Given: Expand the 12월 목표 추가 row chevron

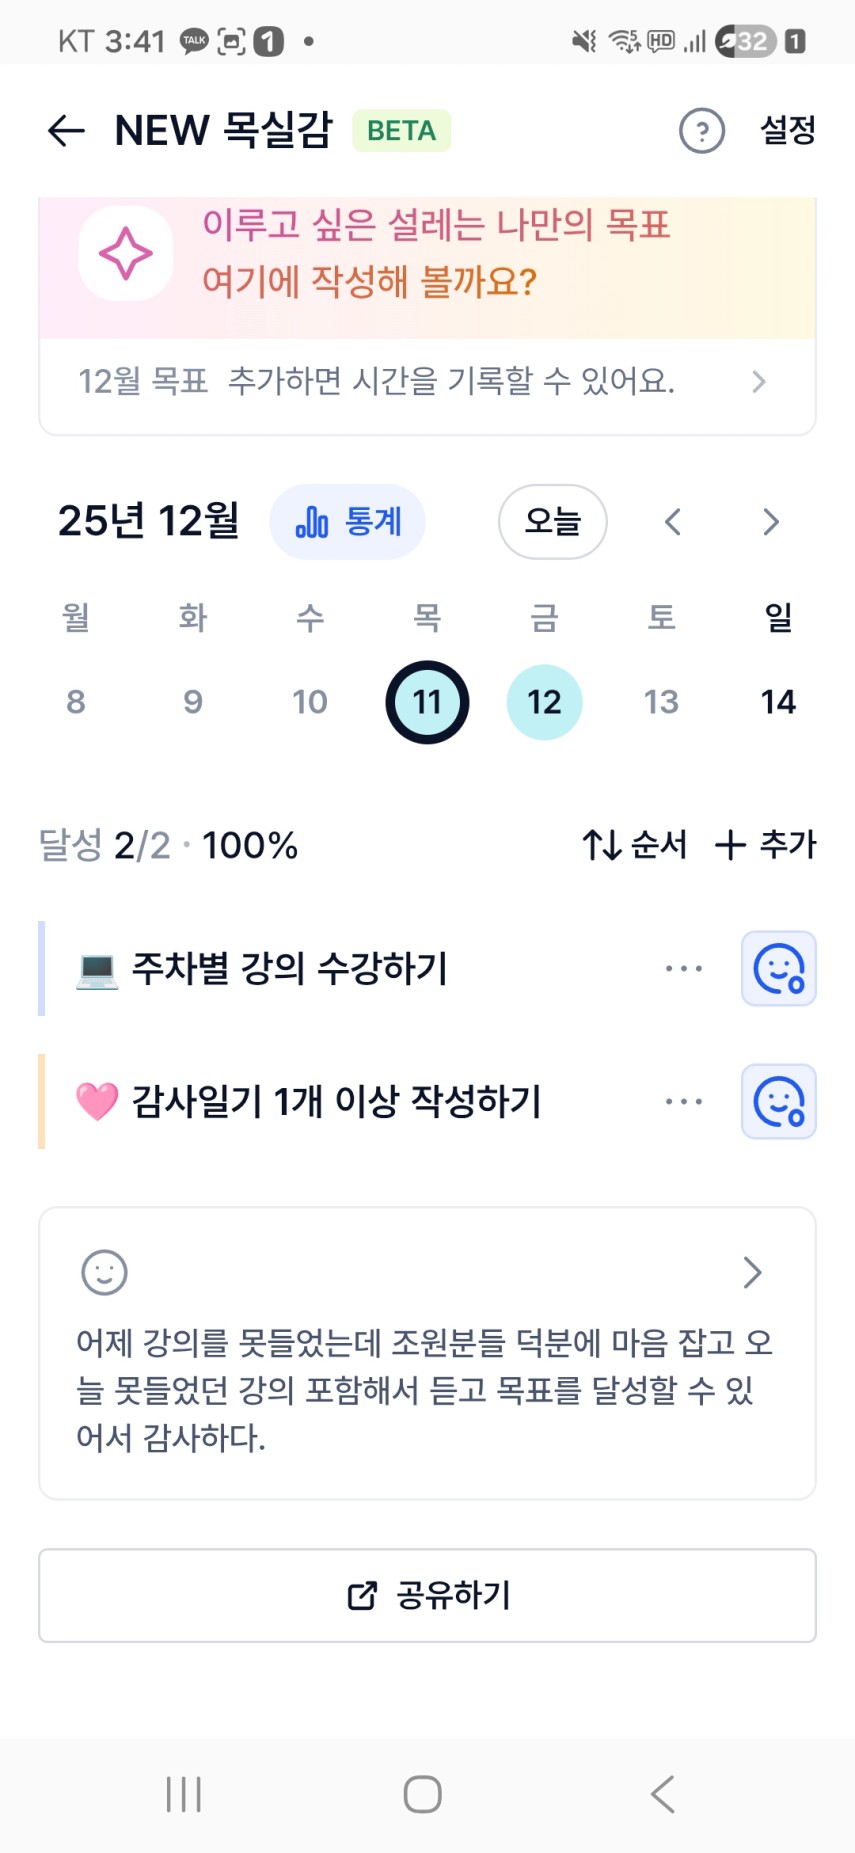Looking at the screenshot, I should click(759, 382).
